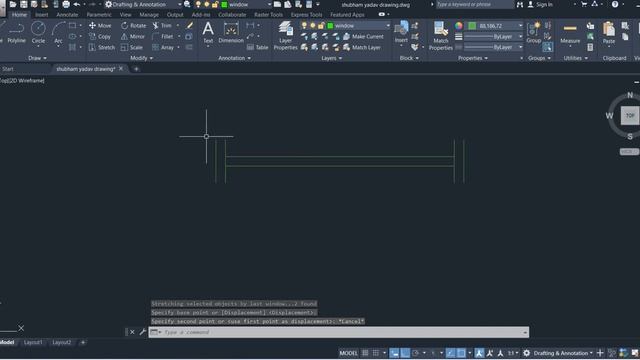Viewport: 640px width, 360px height.
Task: Toggle object snap tracking in status bar
Action: tap(451, 353)
